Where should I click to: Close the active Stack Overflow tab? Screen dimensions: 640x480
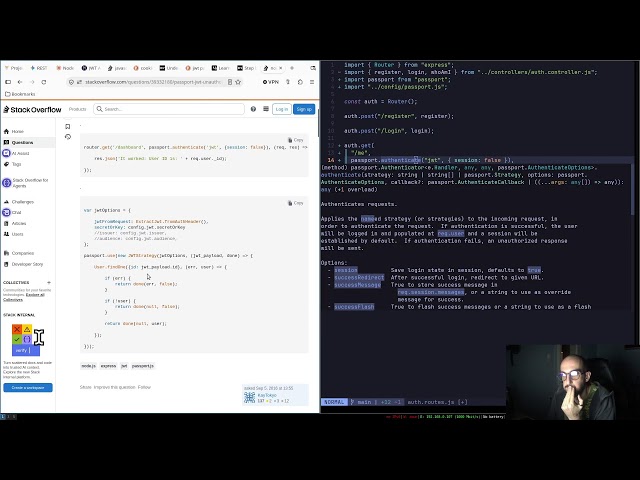[x=280, y=68]
